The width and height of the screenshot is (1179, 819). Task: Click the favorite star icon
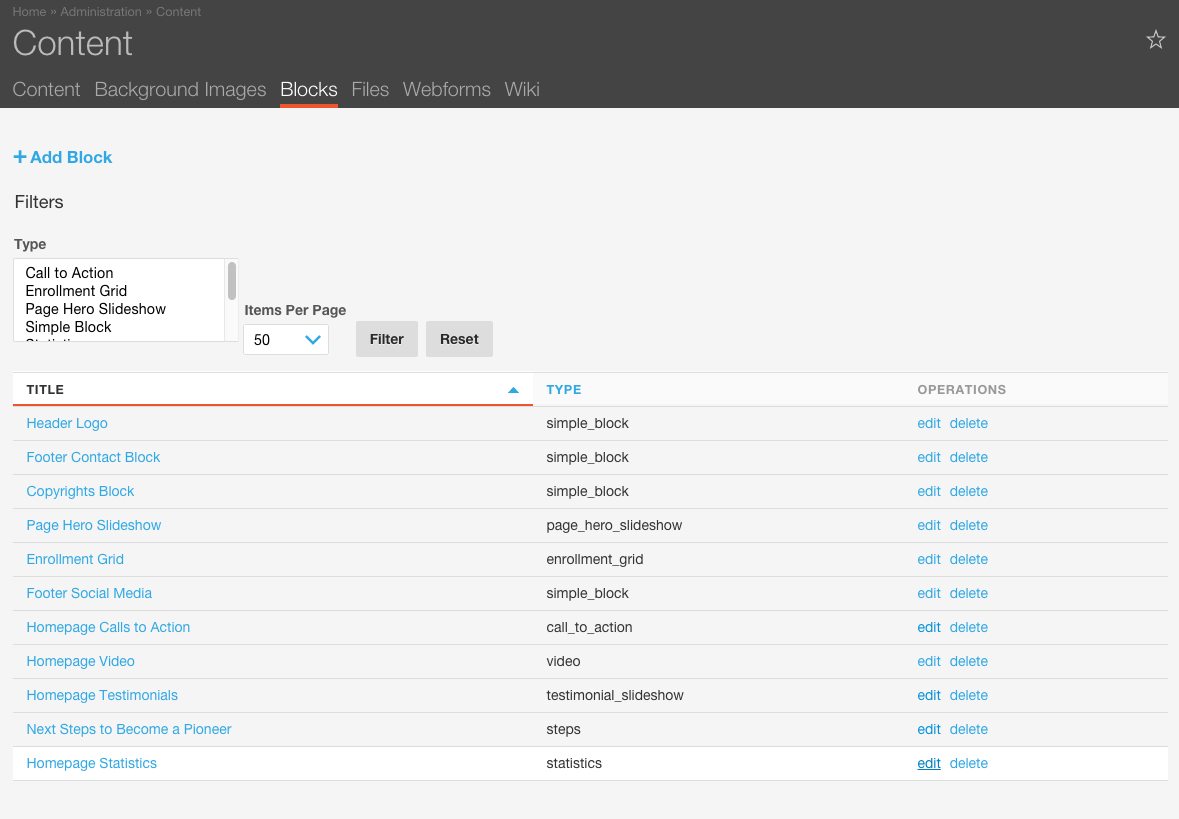pyautogui.click(x=1156, y=40)
